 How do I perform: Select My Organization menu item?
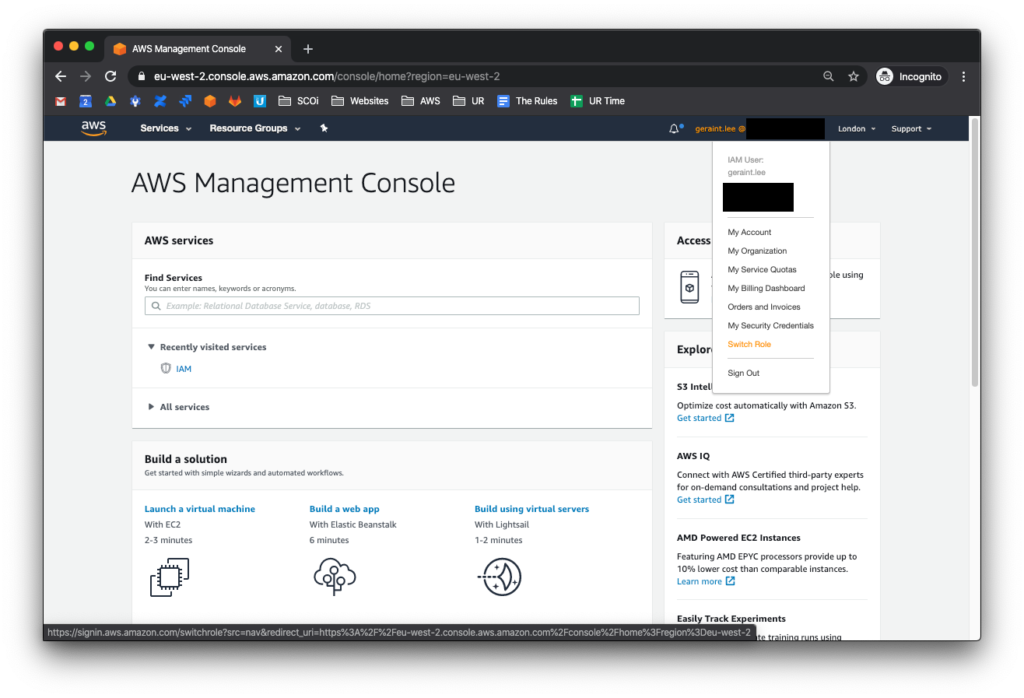click(757, 251)
